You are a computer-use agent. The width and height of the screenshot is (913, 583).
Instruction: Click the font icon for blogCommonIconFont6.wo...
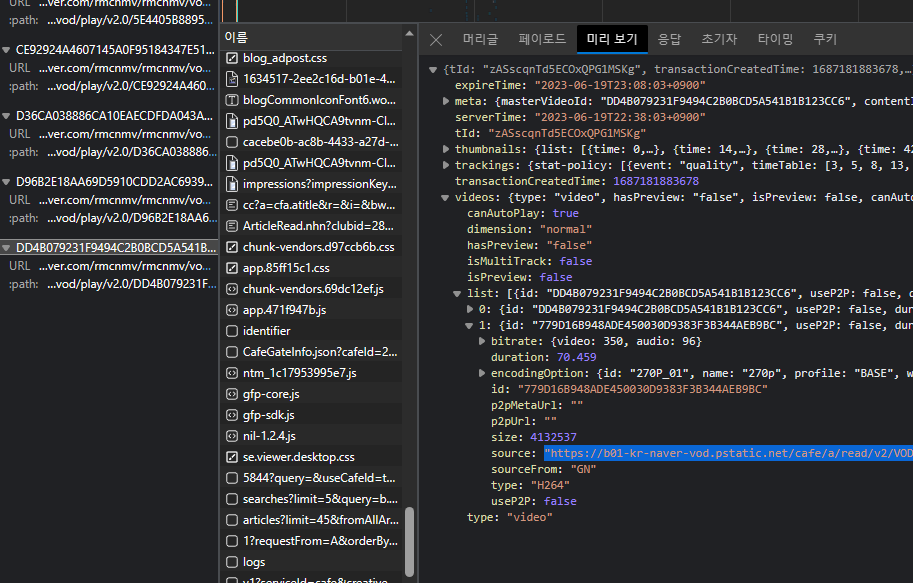click(x=232, y=100)
